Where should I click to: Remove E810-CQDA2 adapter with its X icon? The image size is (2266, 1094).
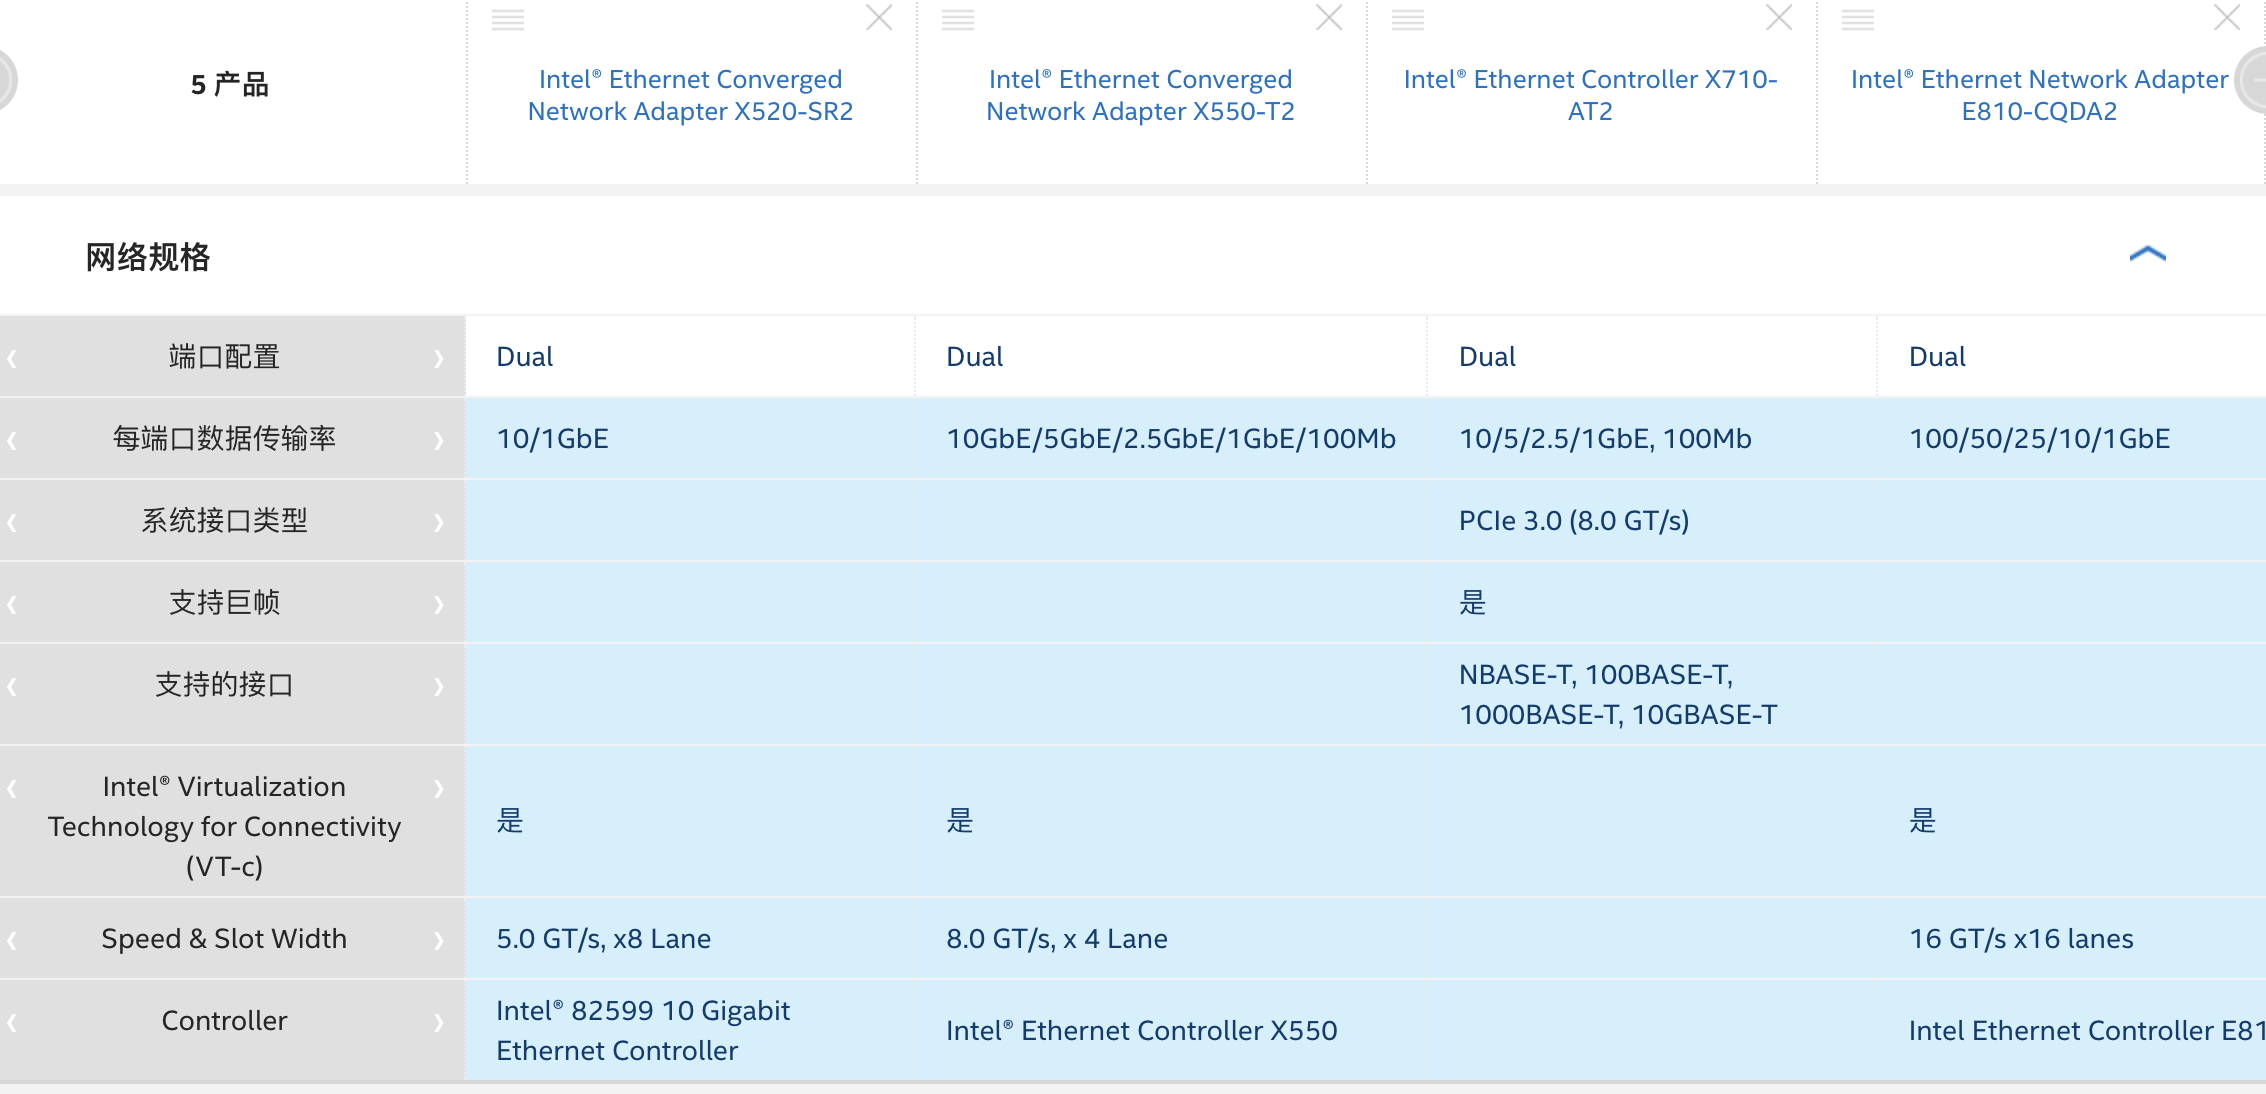tap(2227, 17)
